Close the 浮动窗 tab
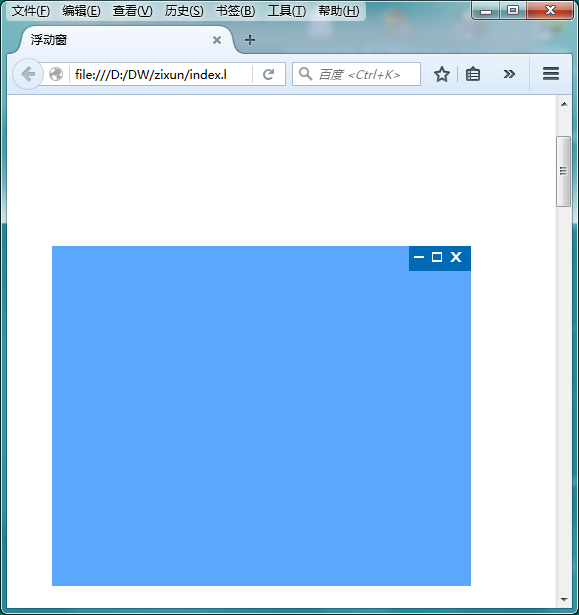The height and width of the screenshot is (615, 579). pyautogui.click(x=217, y=40)
